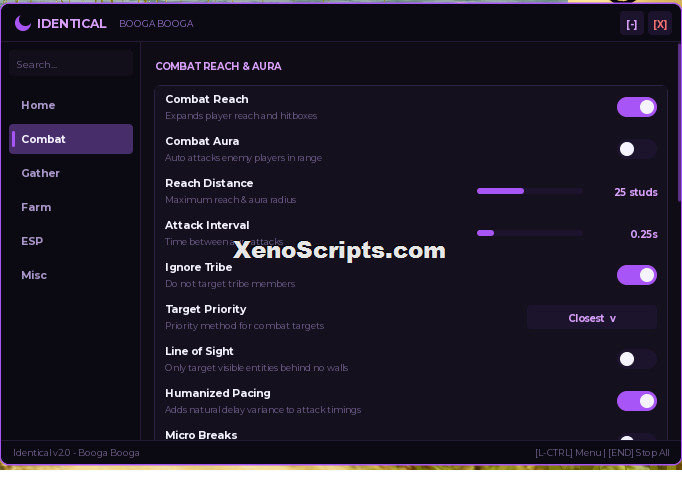Viewport: 682px width, 500px height.
Task: Disable Humanized Pacing toggle
Action: [637, 401]
